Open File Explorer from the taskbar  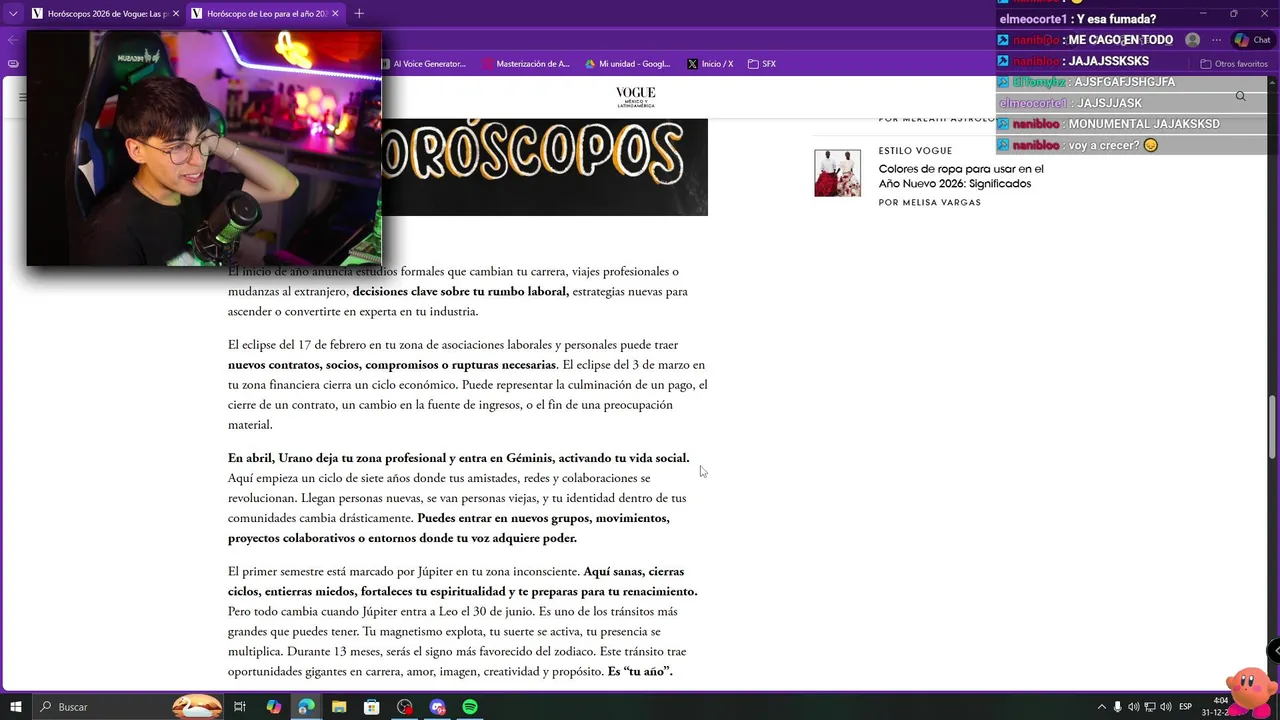tap(339, 707)
